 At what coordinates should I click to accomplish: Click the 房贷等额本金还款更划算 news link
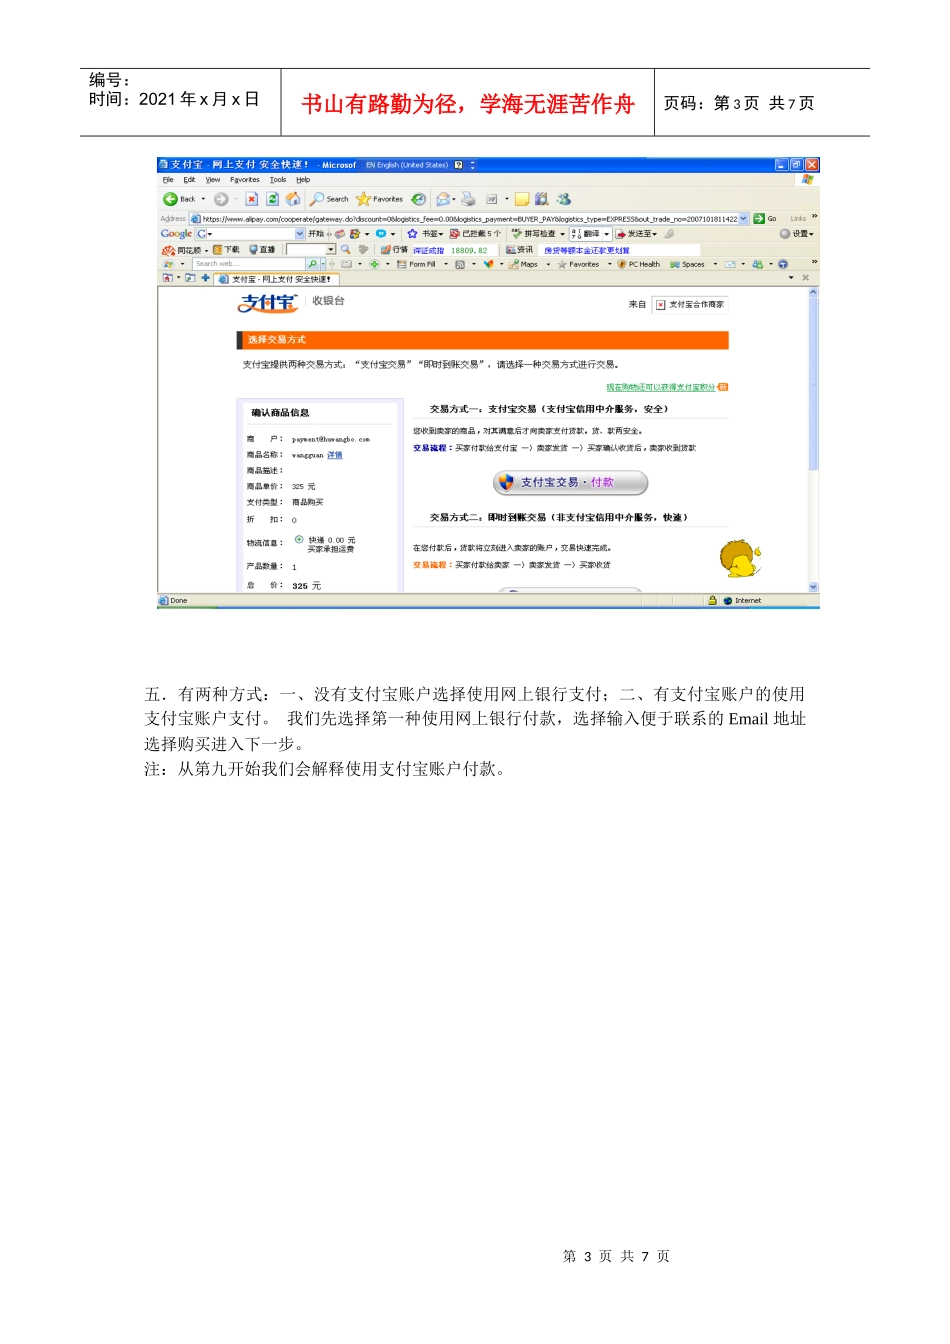pyautogui.click(x=587, y=250)
